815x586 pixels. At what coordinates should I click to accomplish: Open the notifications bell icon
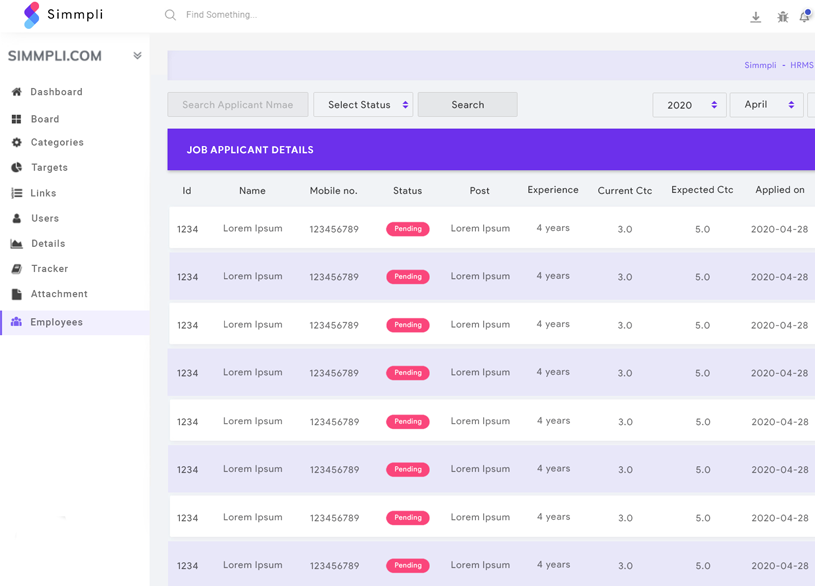[805, 17]
